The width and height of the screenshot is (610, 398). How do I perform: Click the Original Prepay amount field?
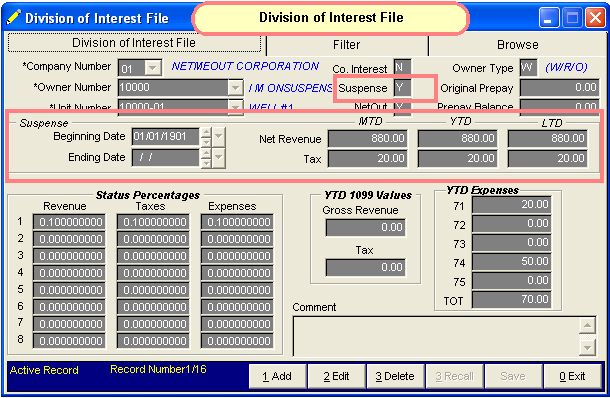[559, 88]
